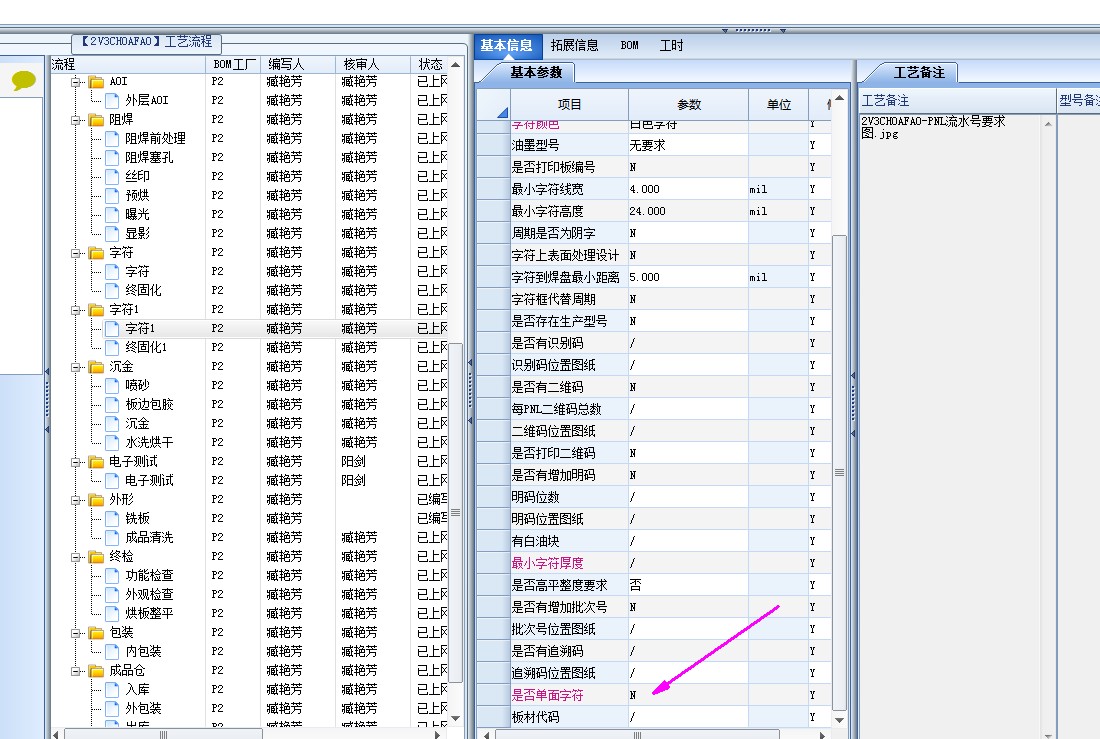This screenshot has height=739, width=1100.
Task: Click the 单位 column header
Action: pos(779,105)
